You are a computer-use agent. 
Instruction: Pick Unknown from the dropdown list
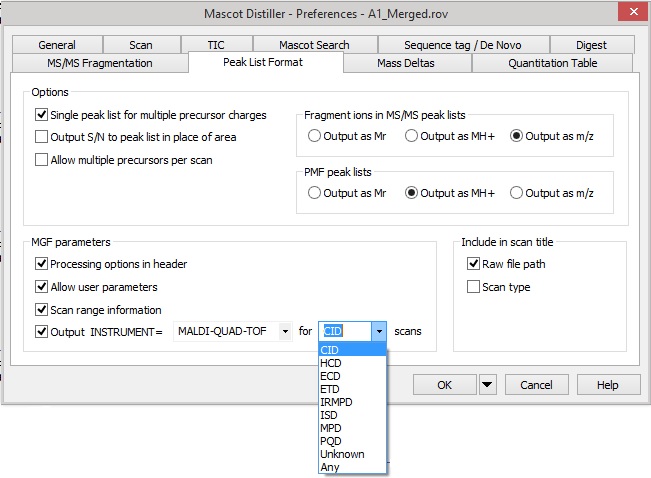(x=352, y=454)
